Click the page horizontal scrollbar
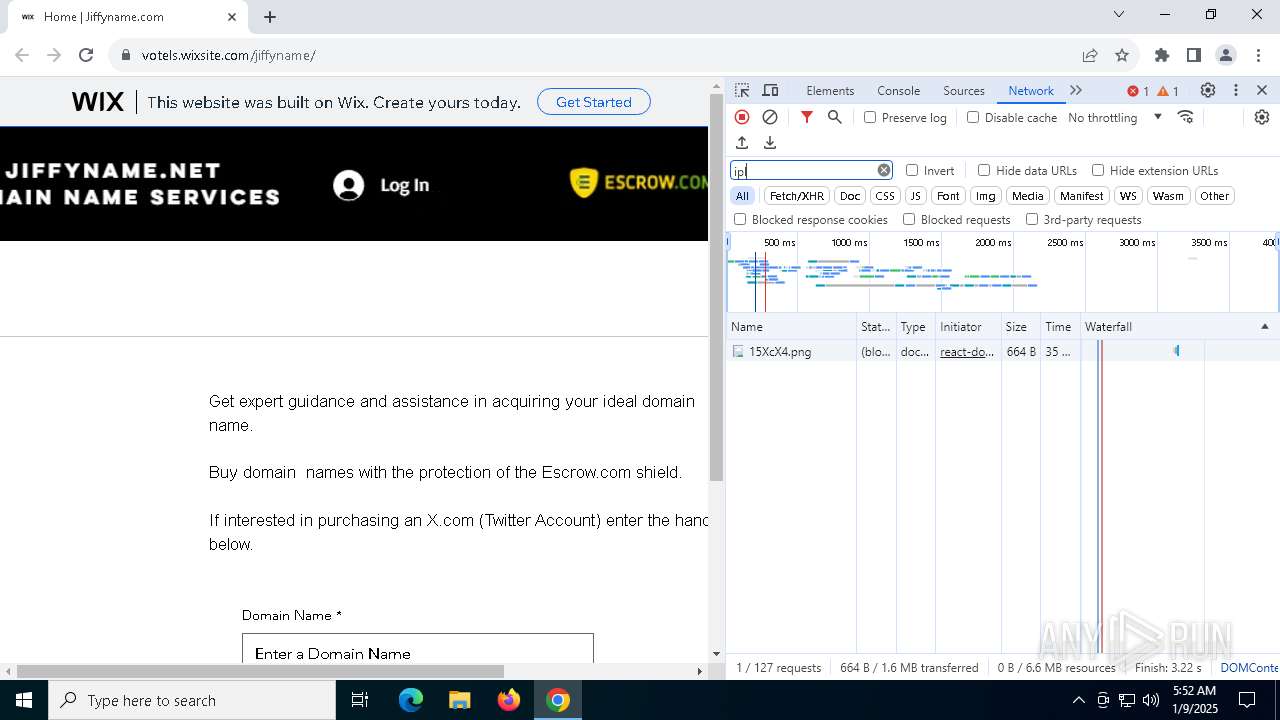This screenshot has width=1280, height=720. coord(260,671)
